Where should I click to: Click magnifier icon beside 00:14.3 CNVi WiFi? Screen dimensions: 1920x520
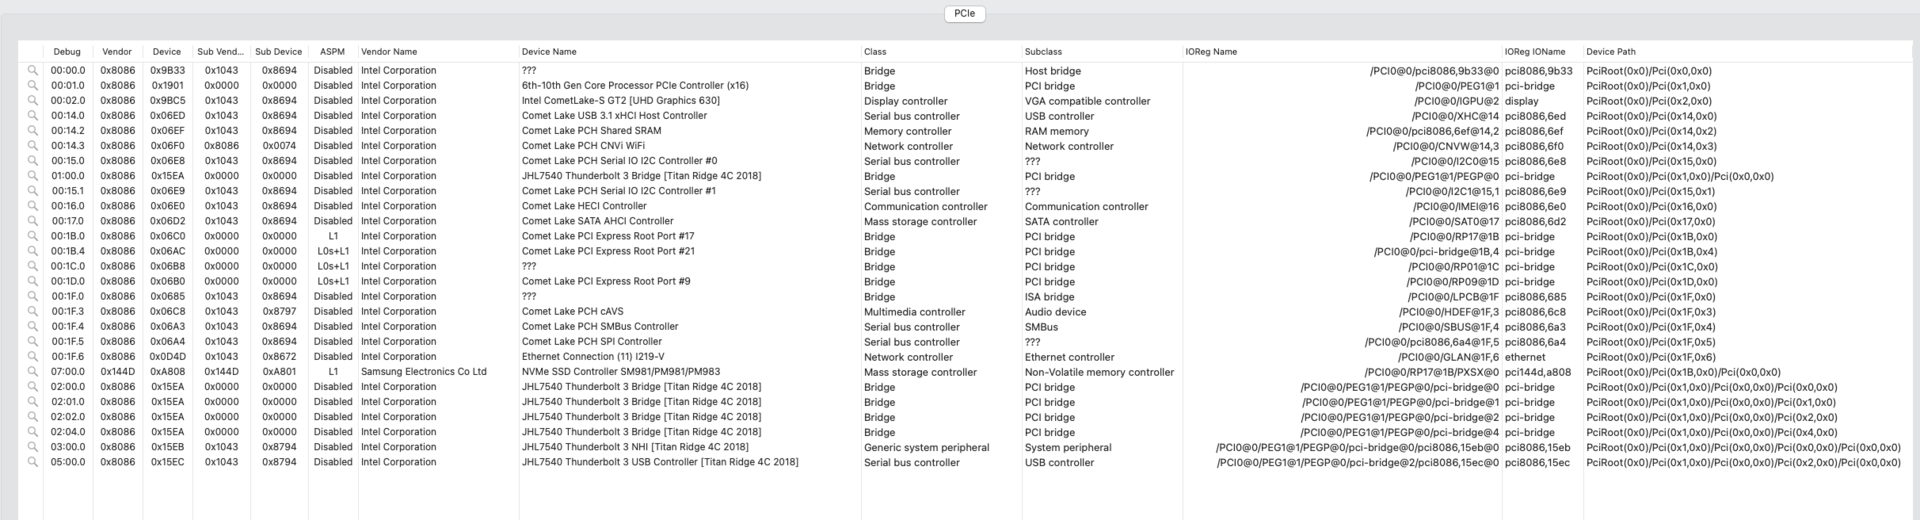[33, 146]
